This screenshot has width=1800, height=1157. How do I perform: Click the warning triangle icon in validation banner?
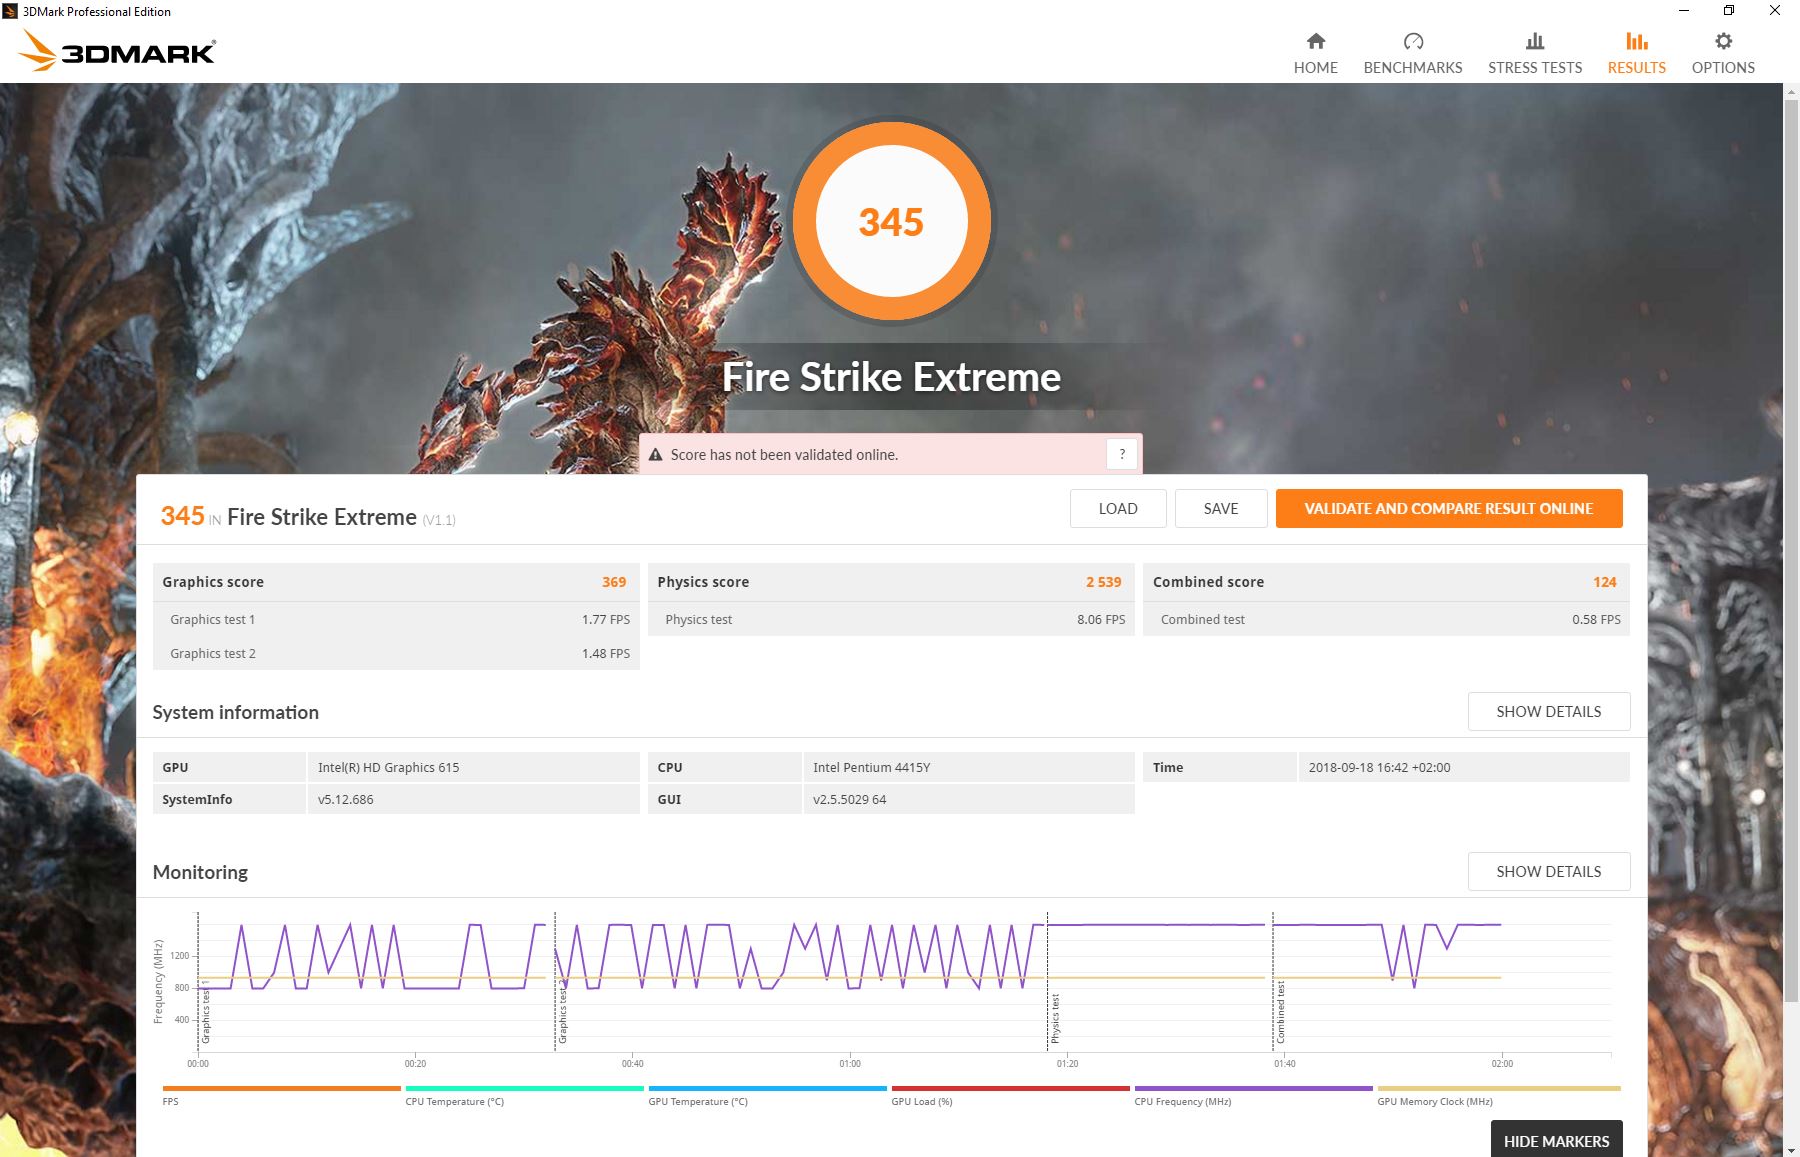click(x=656, y=455)
